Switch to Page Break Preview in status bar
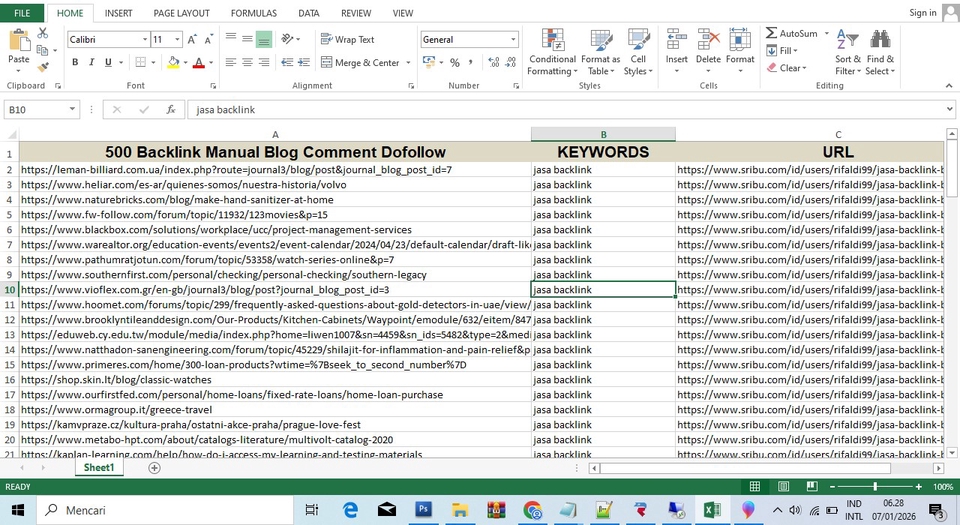The height and width of the screenshot is (525, 960). coord(812,486)
